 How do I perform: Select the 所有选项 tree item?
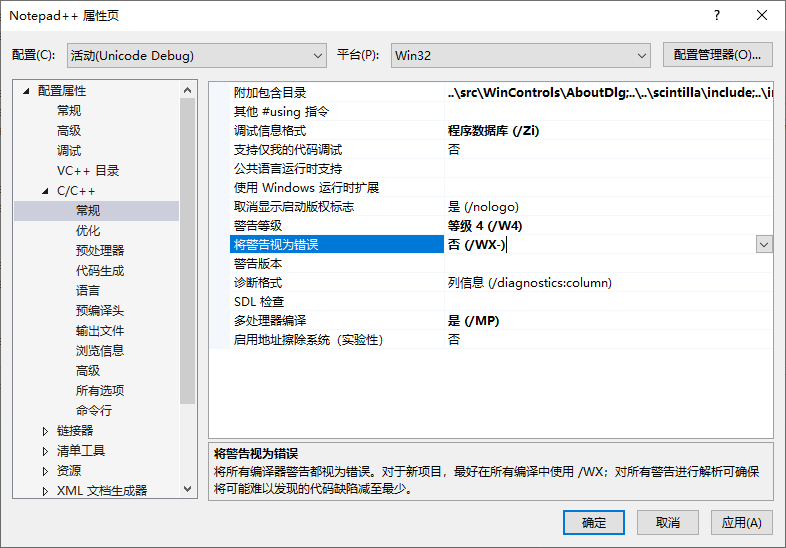[x=100, y=391]
